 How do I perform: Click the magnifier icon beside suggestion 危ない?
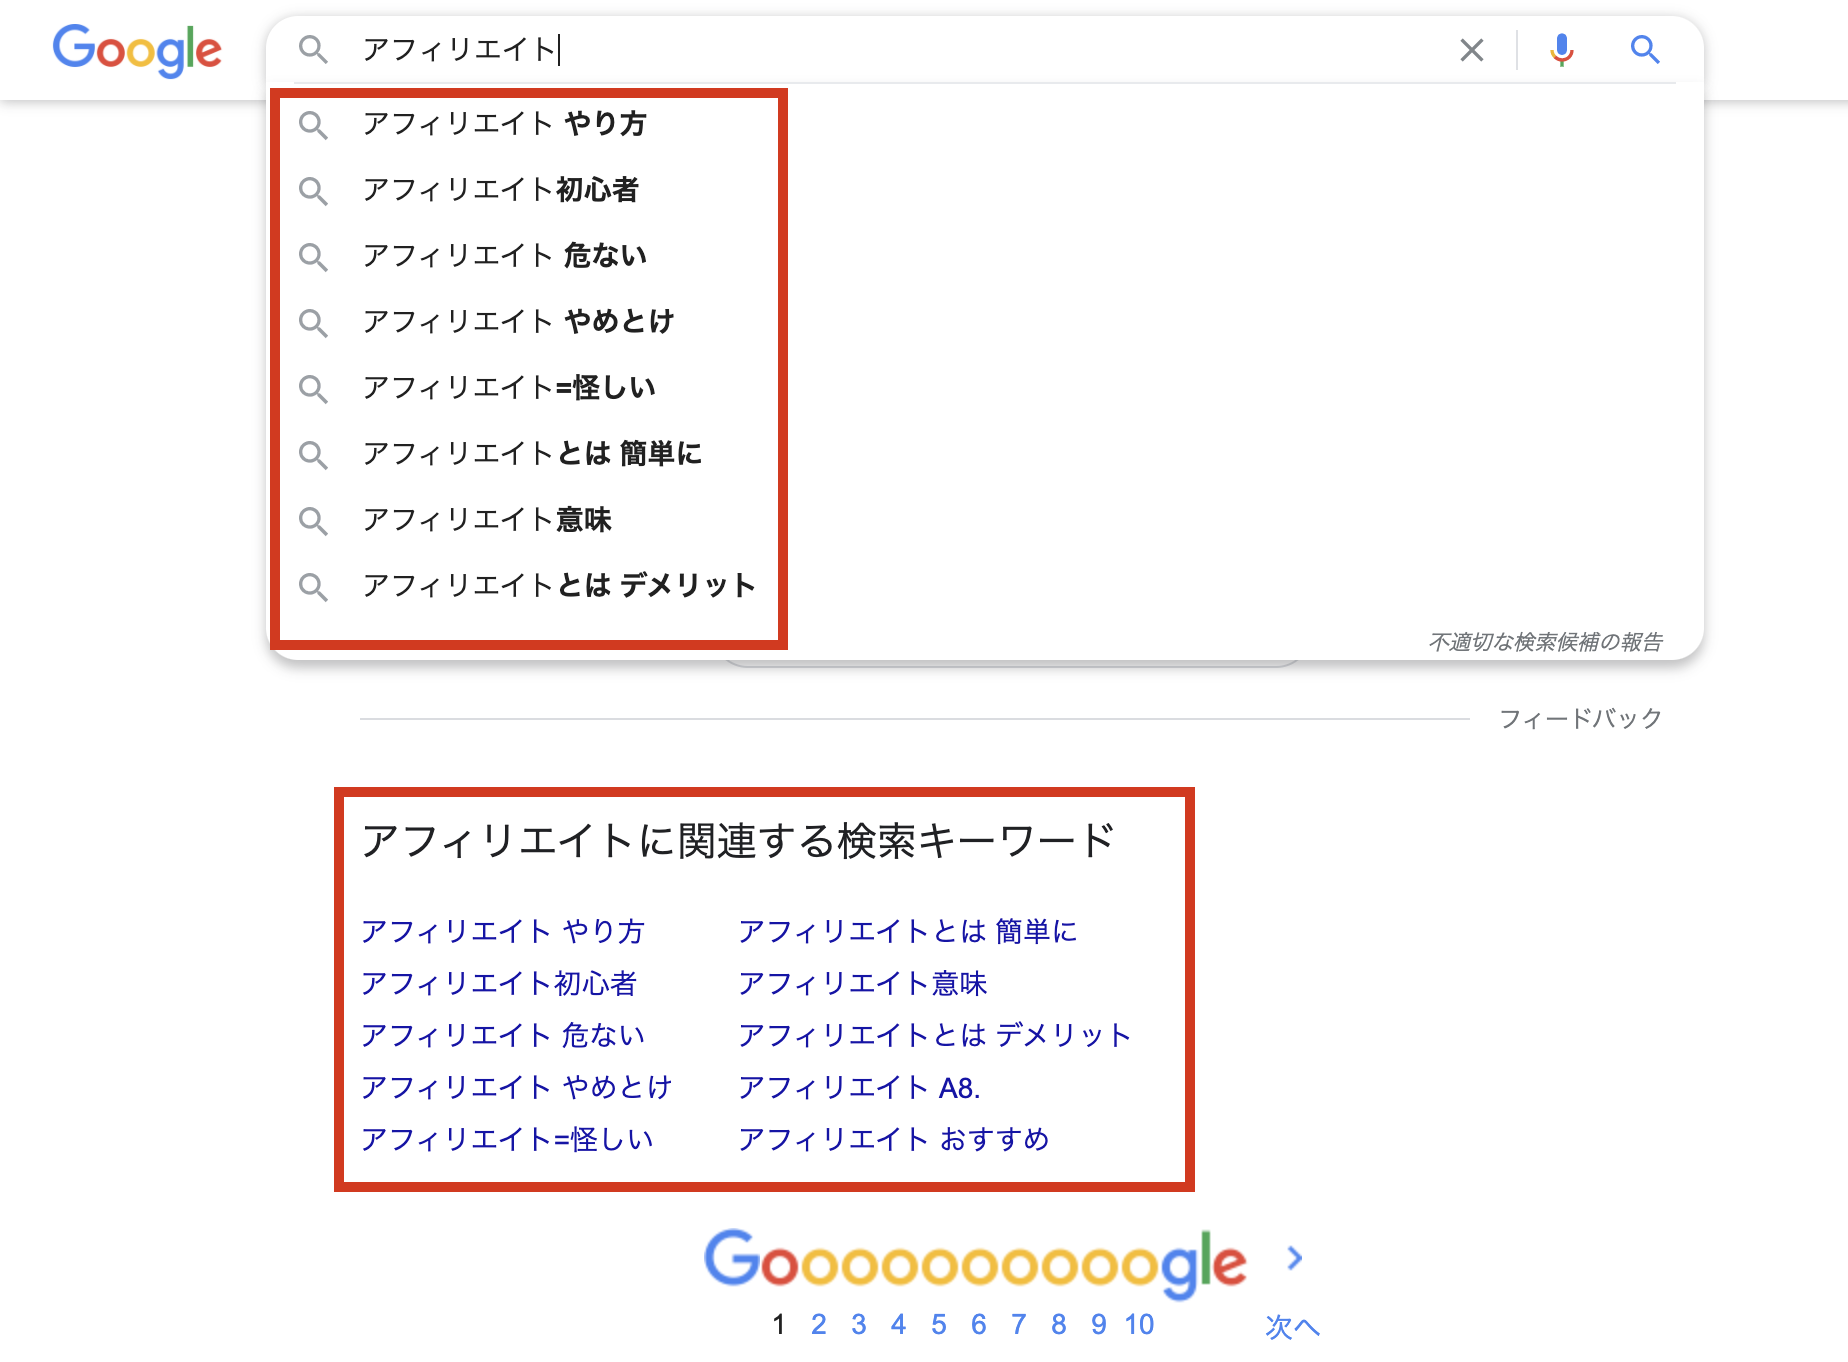pos(314,257)
